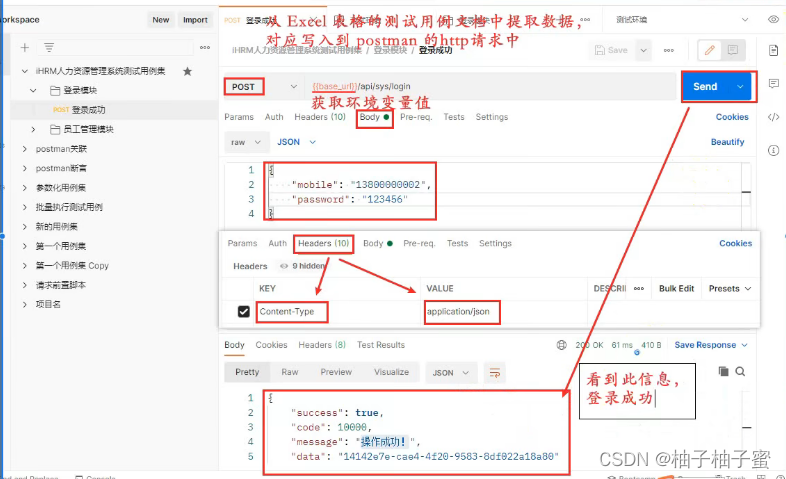Expand the postman关联 collection
786x479 pixels.
(x=25, y=149)
